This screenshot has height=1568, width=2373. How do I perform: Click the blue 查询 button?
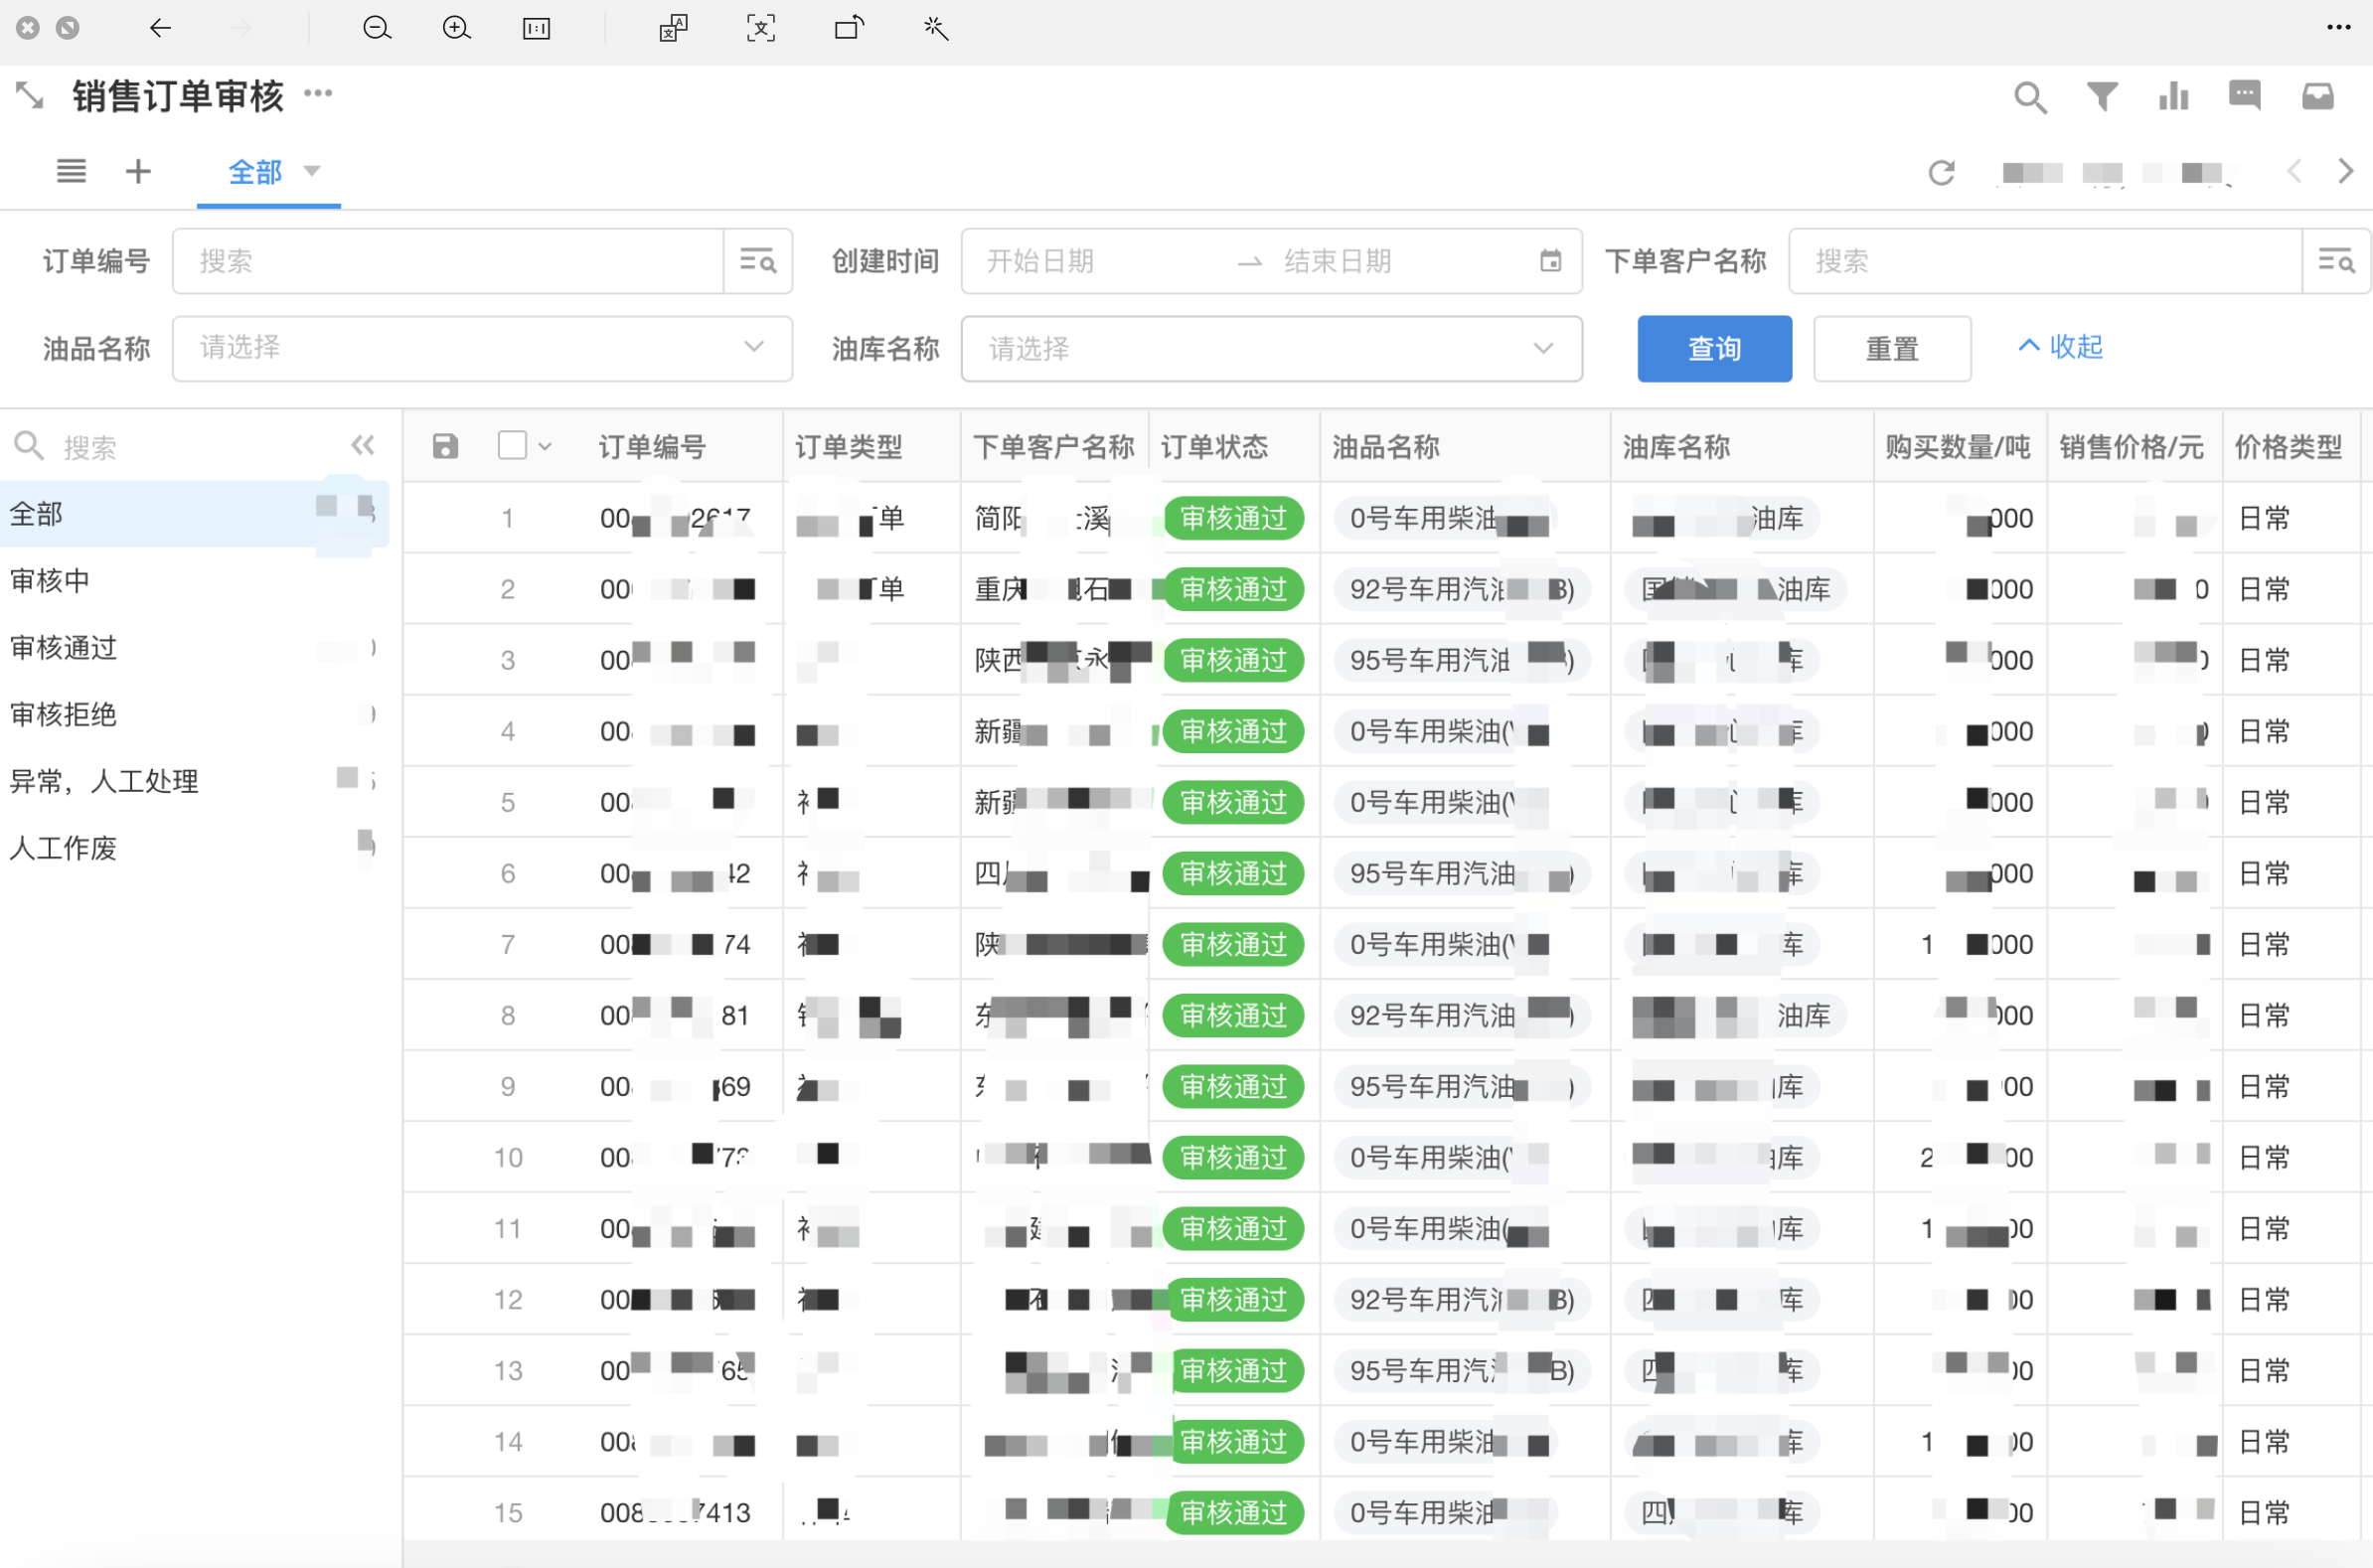(x=1714, y=348)
